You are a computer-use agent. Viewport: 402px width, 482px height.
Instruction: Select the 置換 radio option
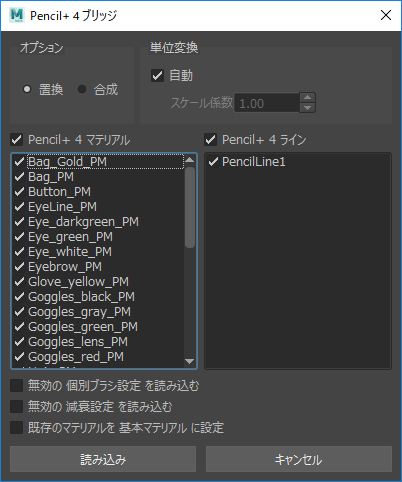click(27, 89)
